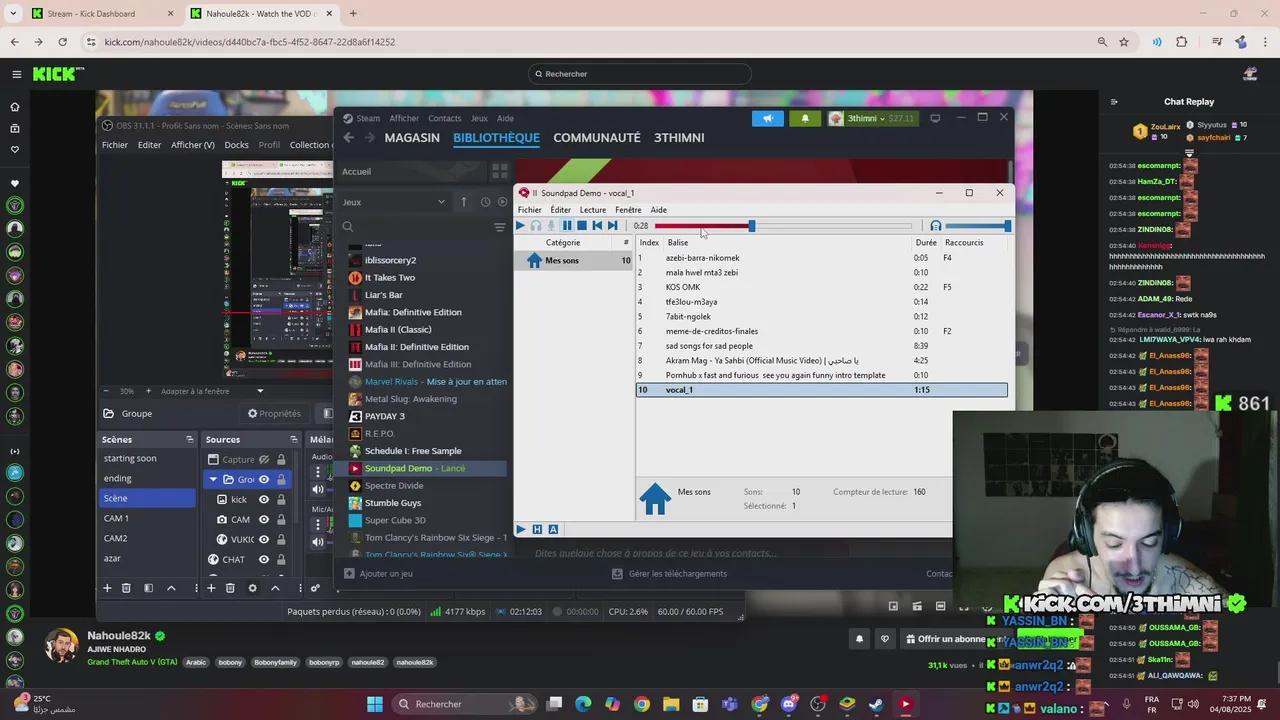
Task: Add a new OBS scene
Action: [107, 588]
